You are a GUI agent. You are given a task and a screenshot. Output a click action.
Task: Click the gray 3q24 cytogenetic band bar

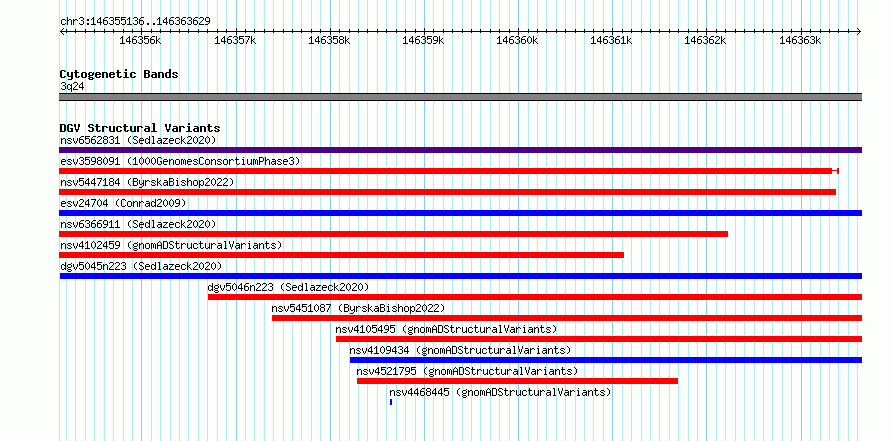tap(460, 97)
